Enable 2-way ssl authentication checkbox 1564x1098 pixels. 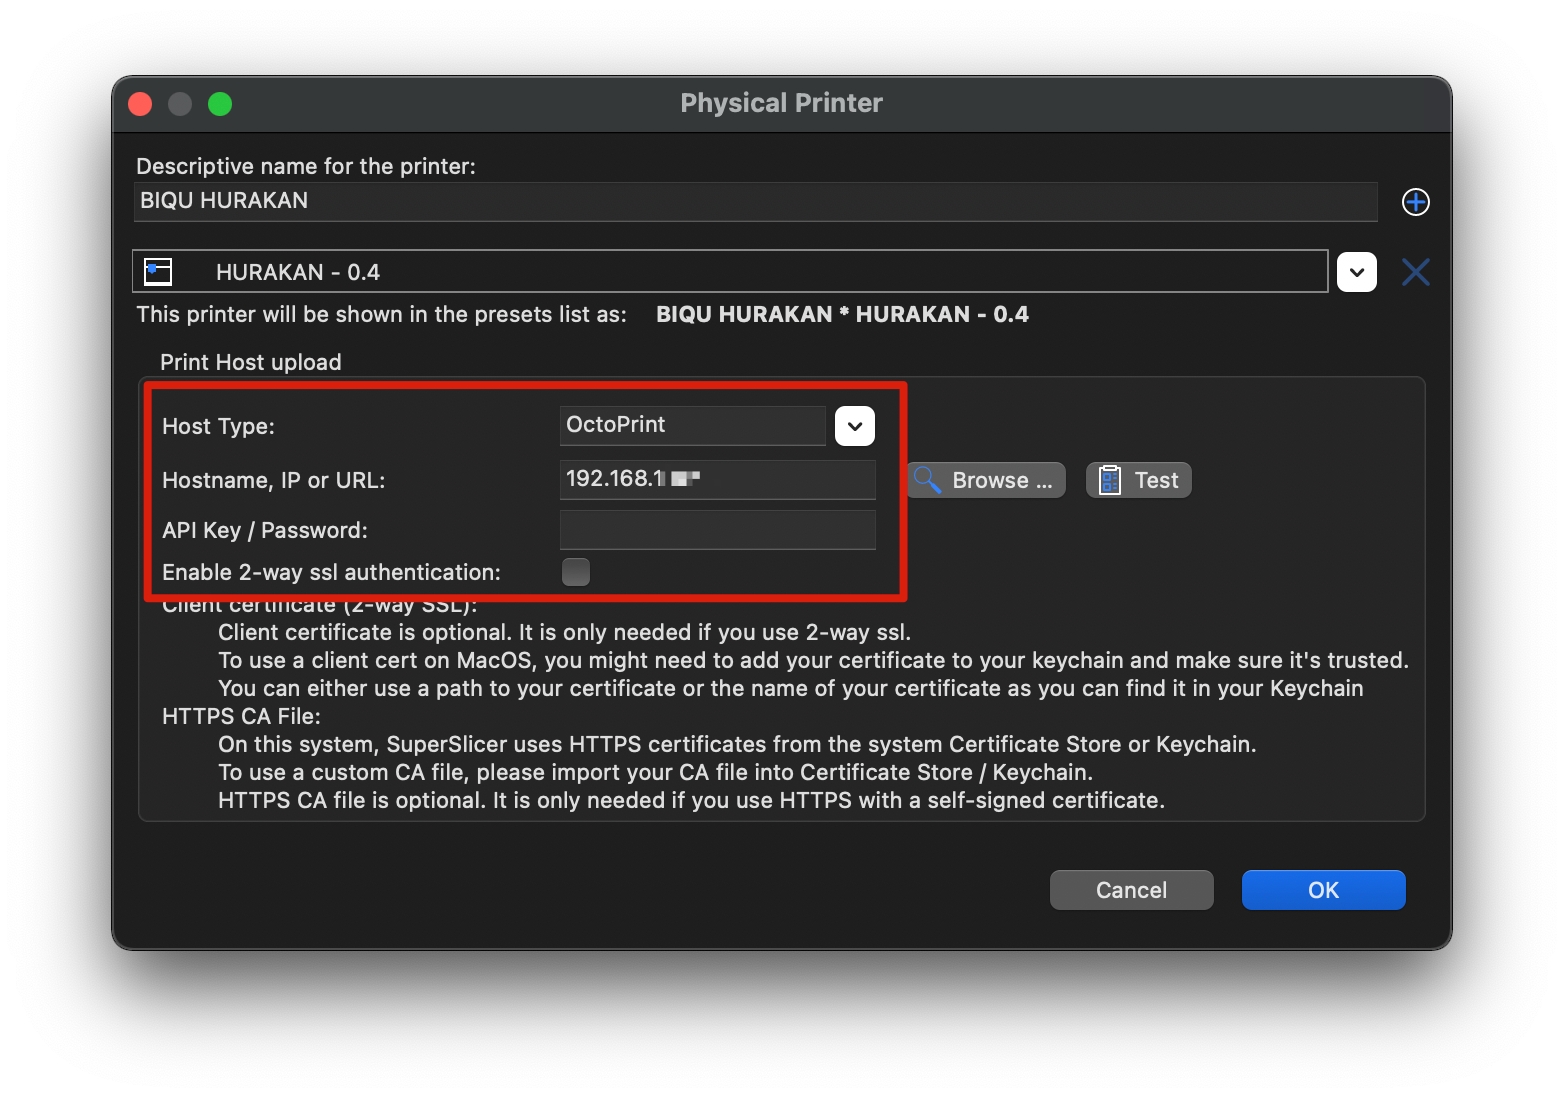pos(576,572)
